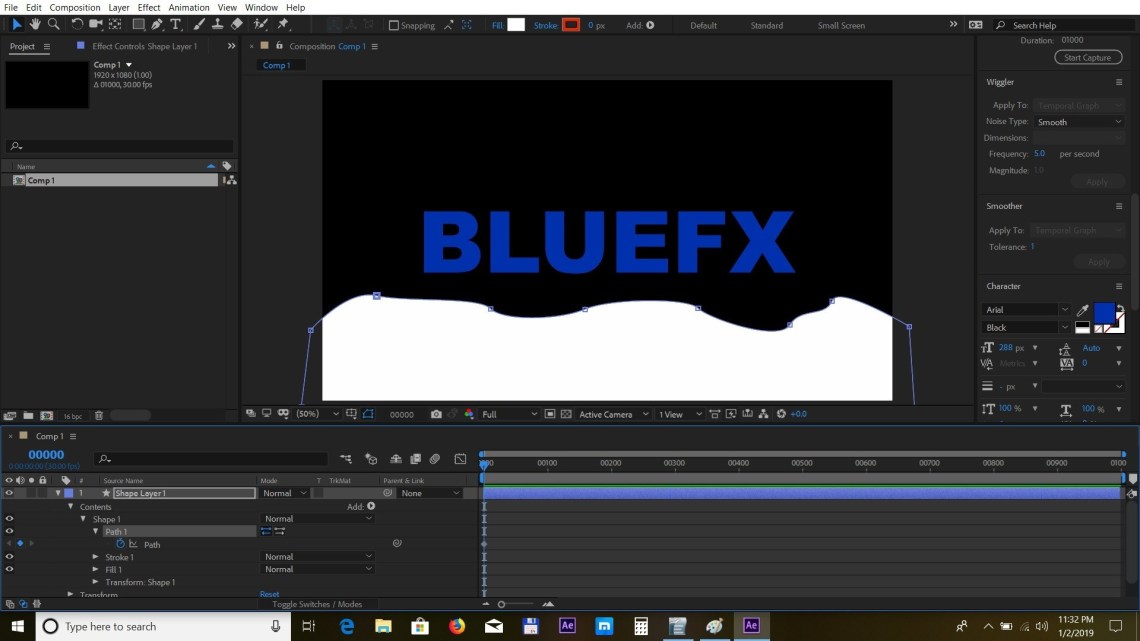Open the toolbar Stroke color swatch
The width and height of the screenshot is (1140, 641).
[x=571, y=25]
